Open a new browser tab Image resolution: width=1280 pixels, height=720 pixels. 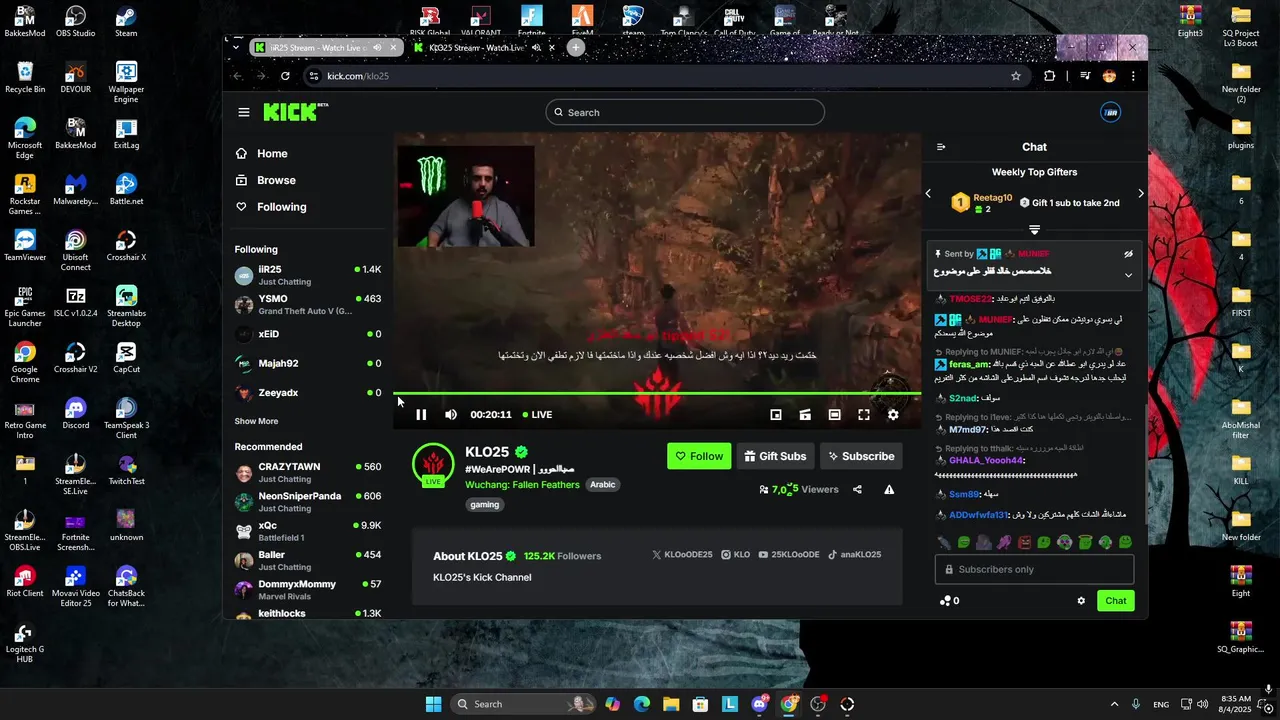576,48
